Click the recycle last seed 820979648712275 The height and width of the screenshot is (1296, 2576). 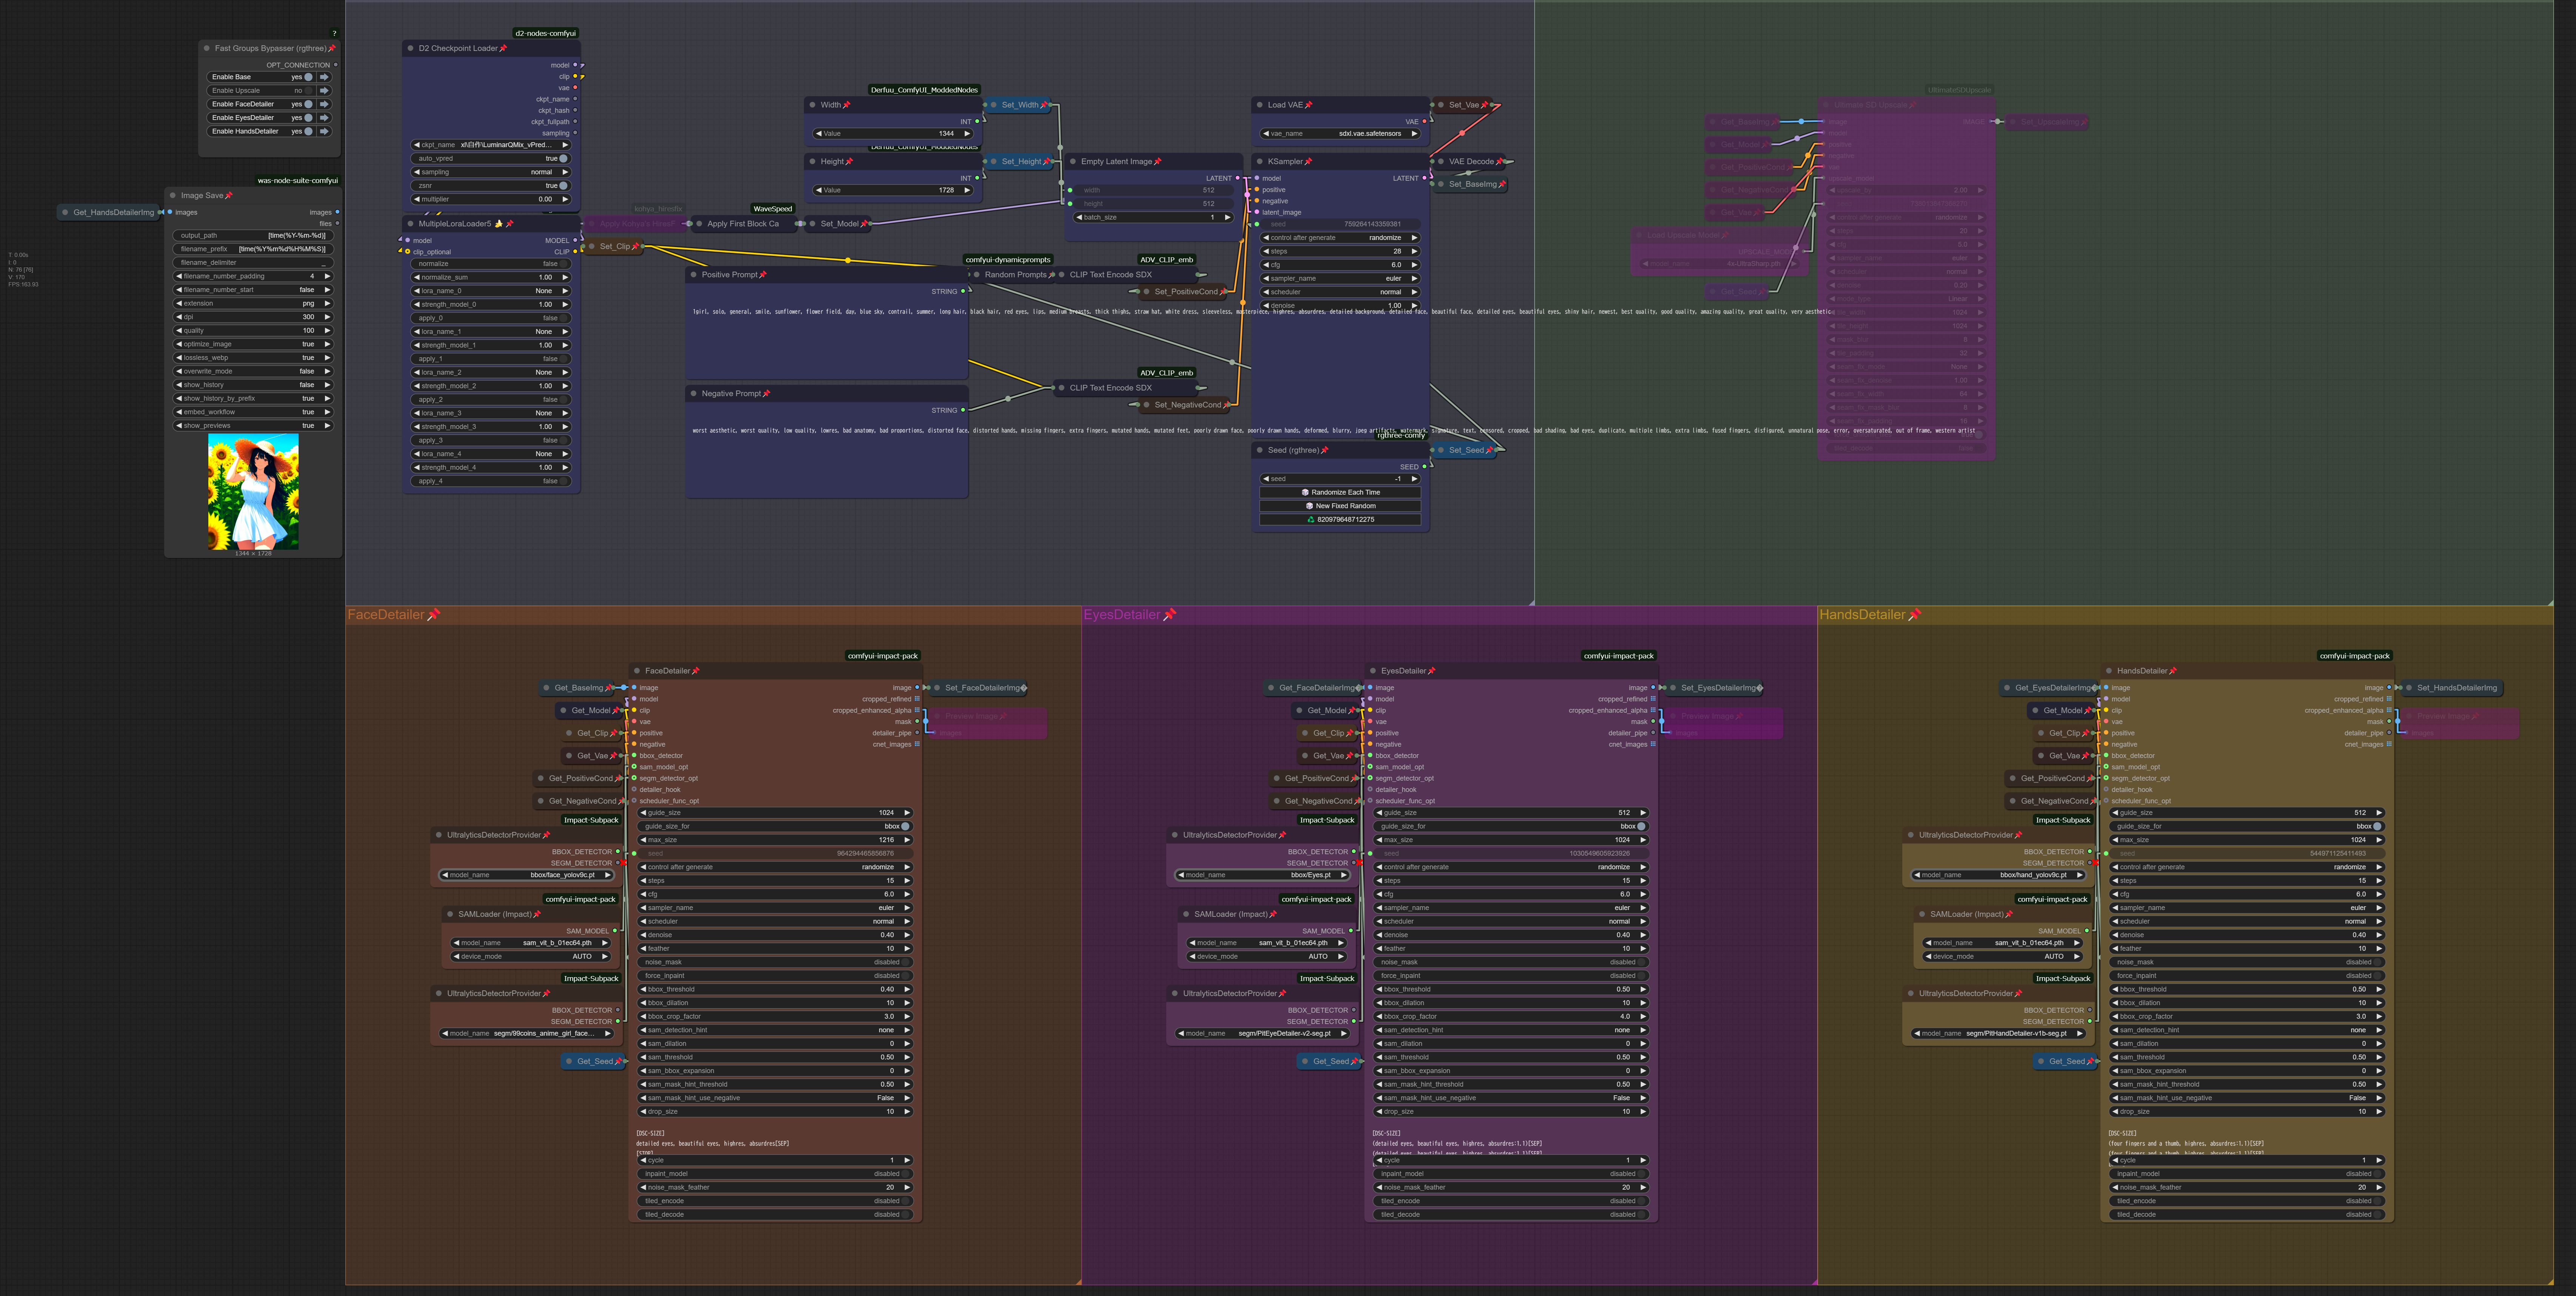[x=1340, y=519]
